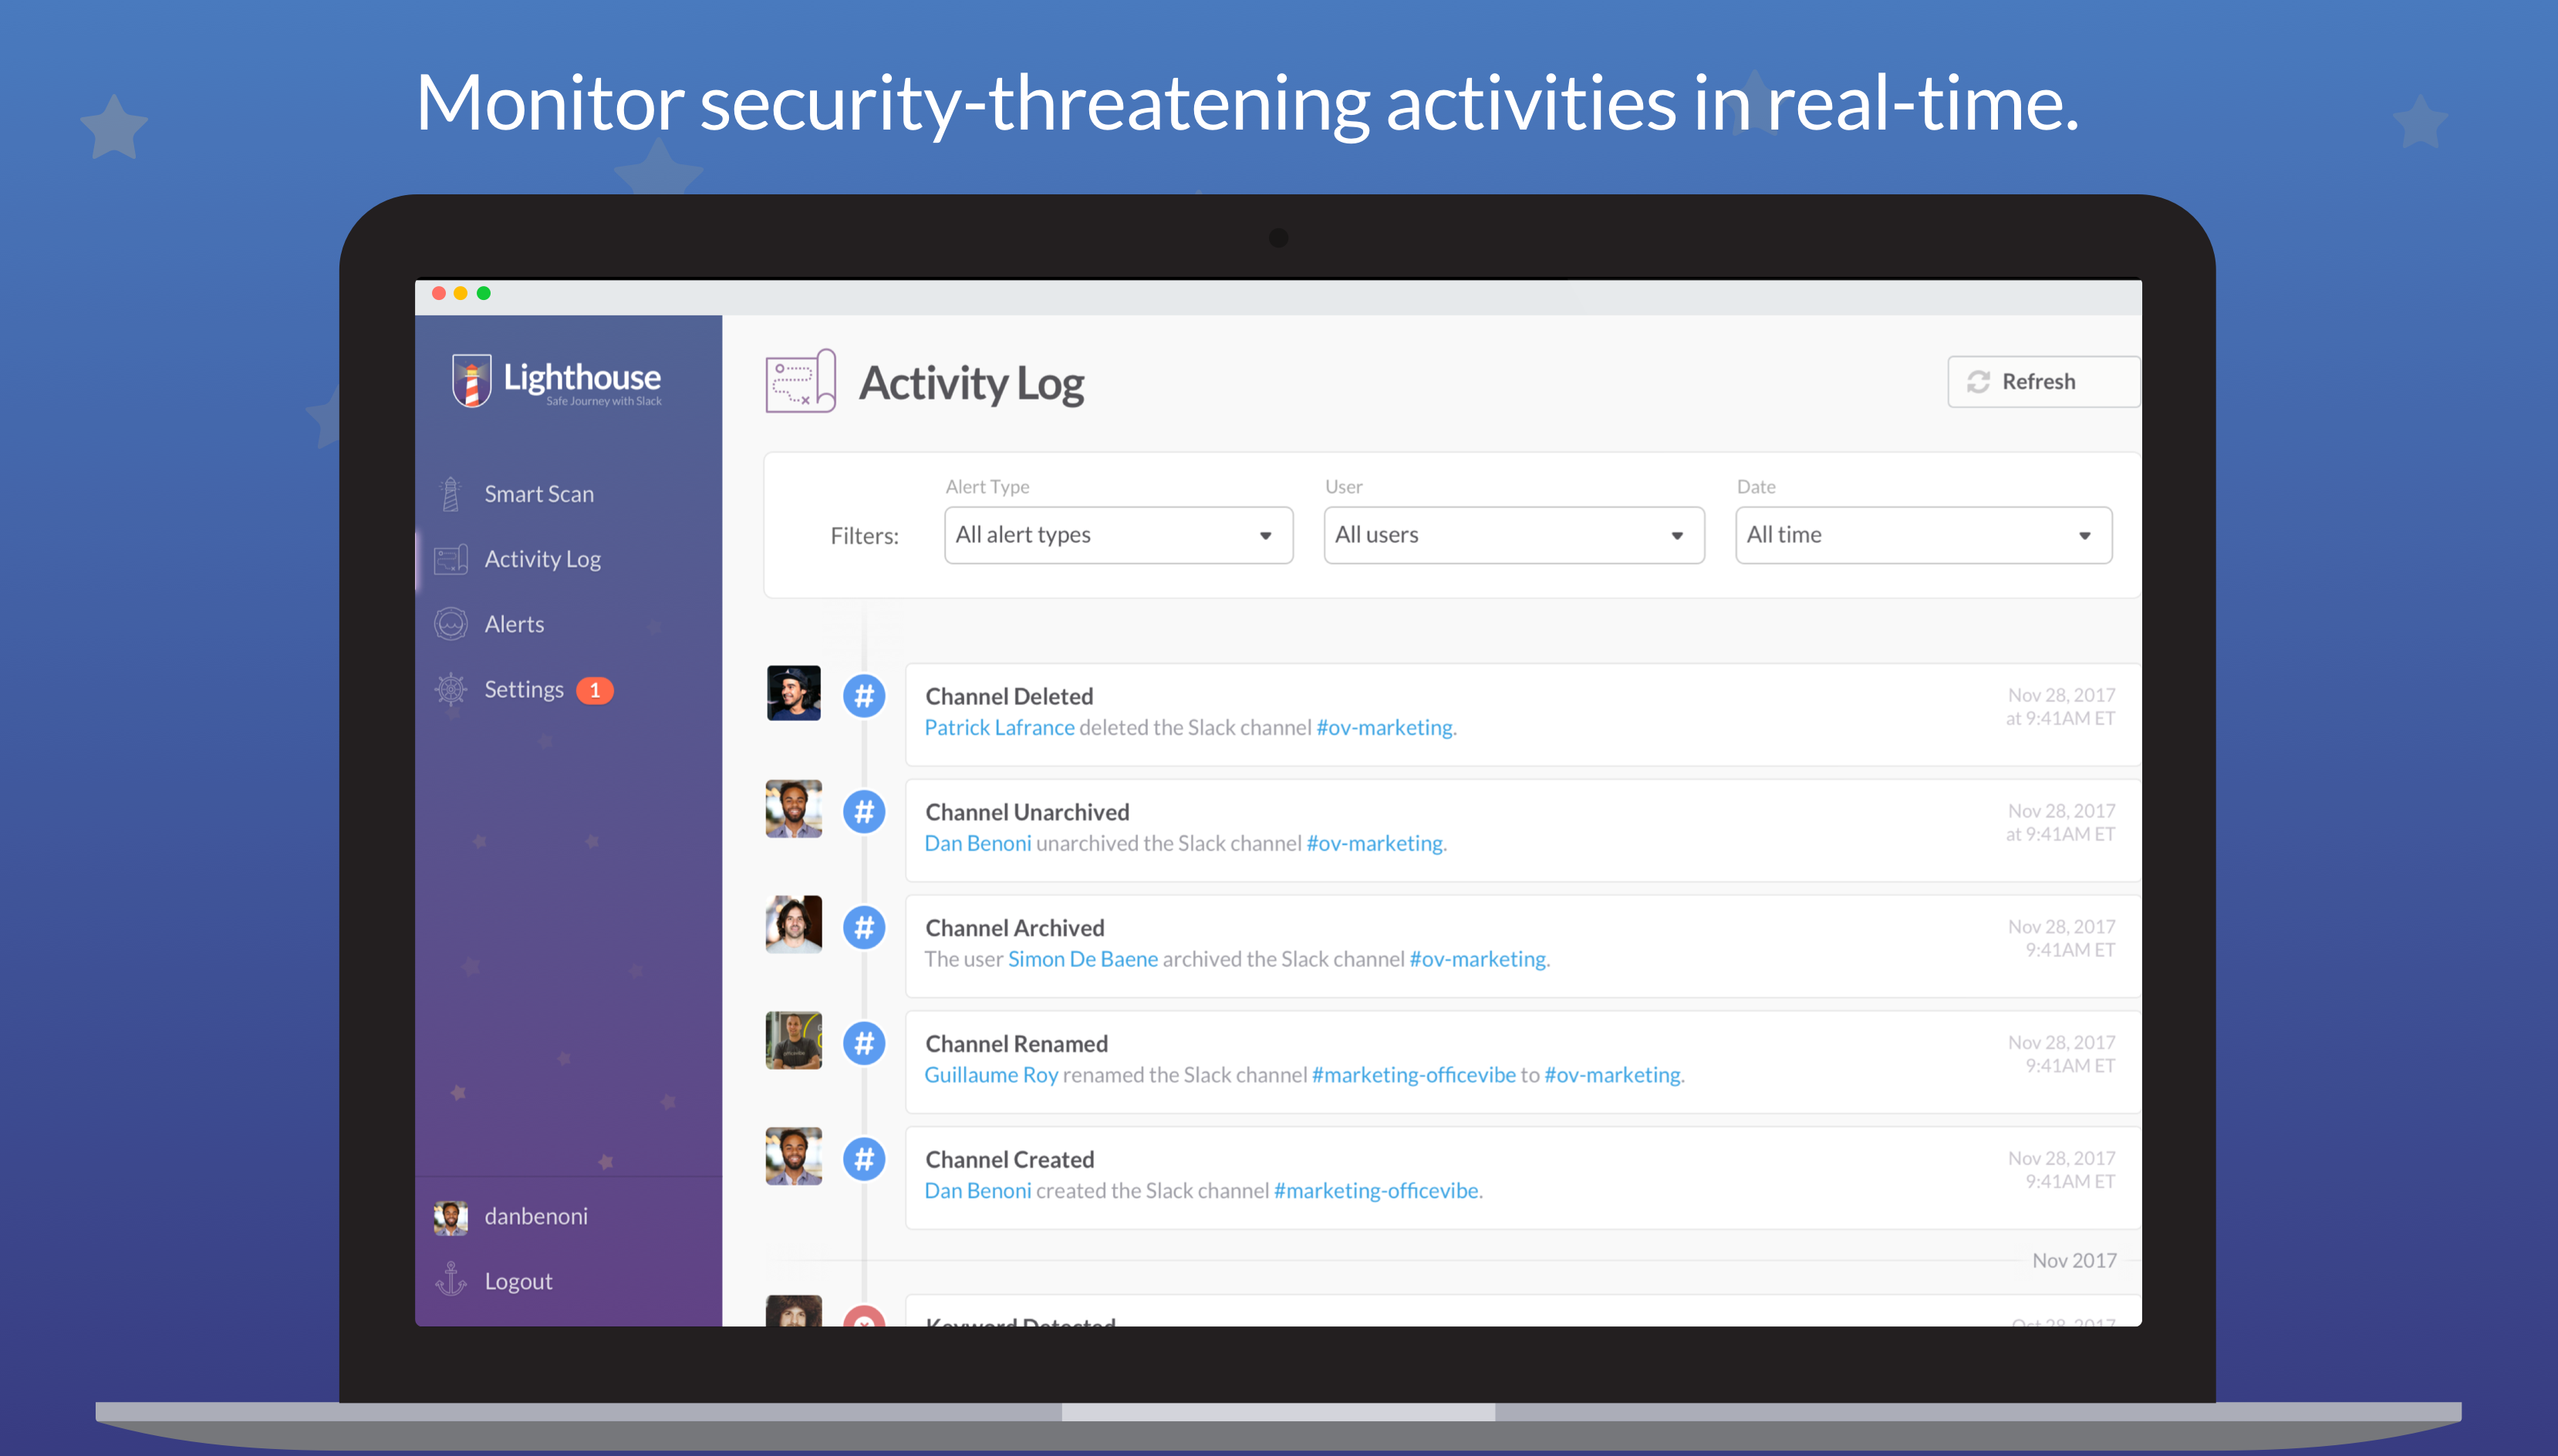Click the Logout anchor icon
Image resolution: width=2558 pixels, height=1456 pixels.
[451, 1280]
